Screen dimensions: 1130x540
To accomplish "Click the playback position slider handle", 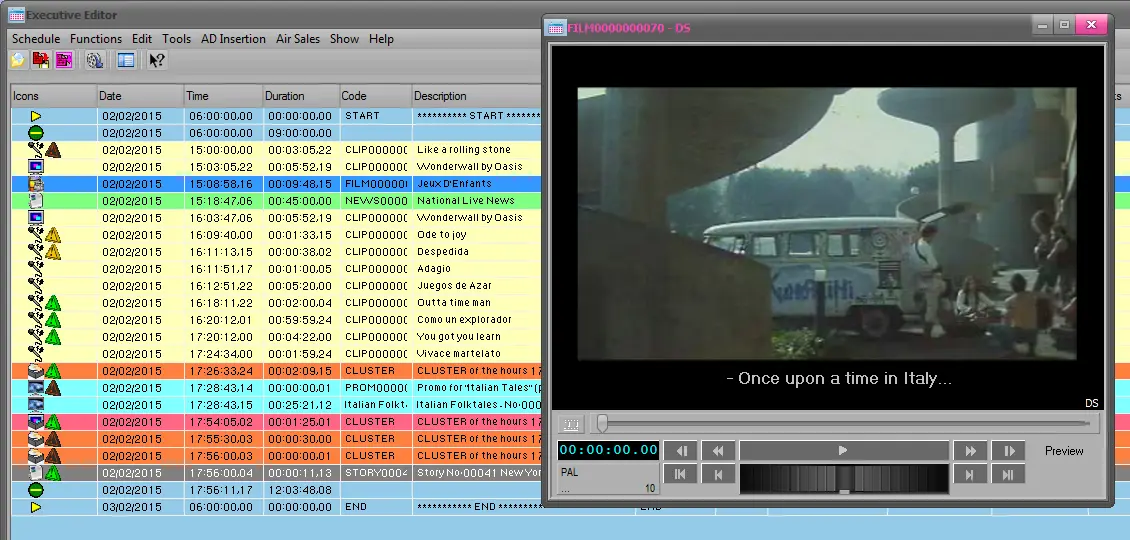I will tap(602, 424).
